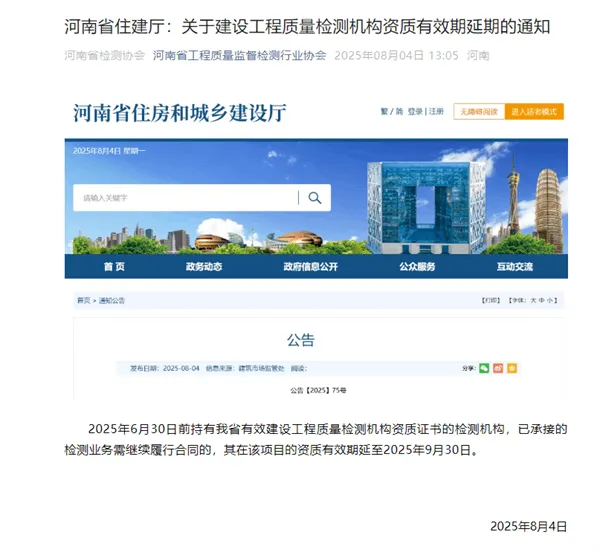Click the 无障碍阅读 button

point(479,112)
